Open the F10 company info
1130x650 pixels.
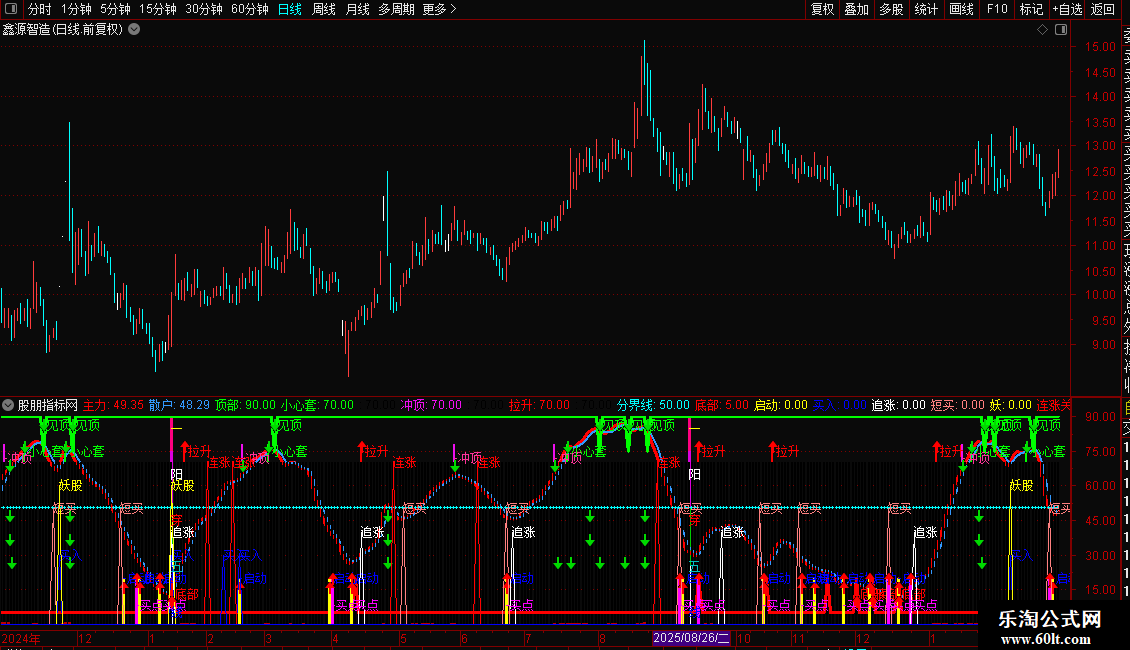click(x=997, y=9)
